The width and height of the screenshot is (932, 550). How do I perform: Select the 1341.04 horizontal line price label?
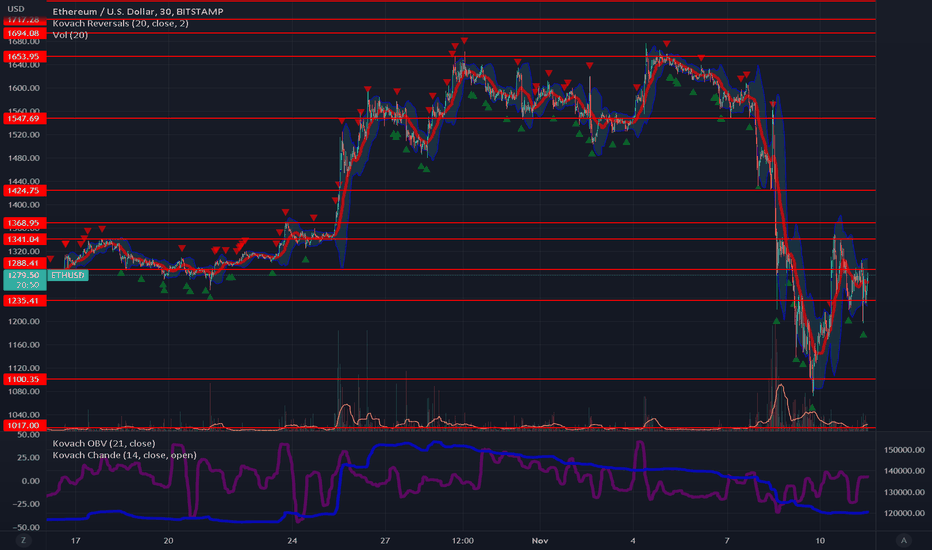point(24,239)
